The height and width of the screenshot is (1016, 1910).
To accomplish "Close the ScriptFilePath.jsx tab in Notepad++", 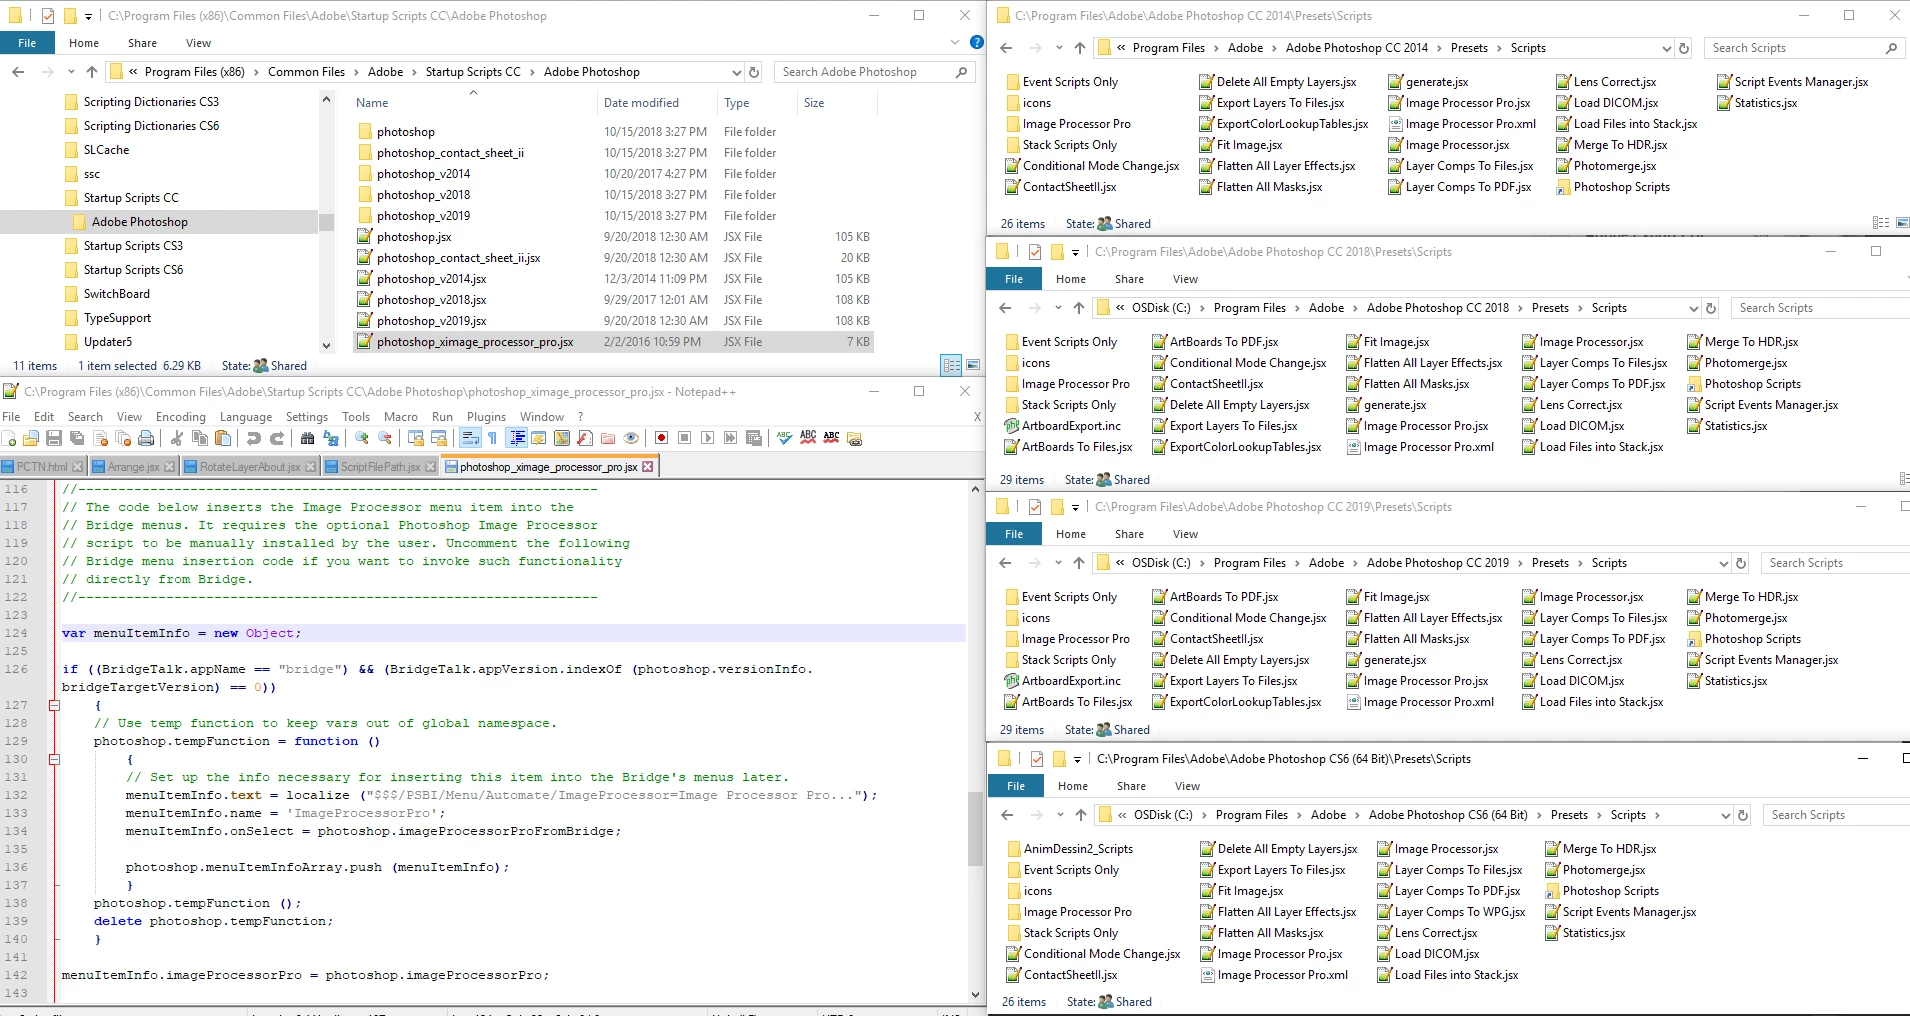I will [x=431, y=466].
